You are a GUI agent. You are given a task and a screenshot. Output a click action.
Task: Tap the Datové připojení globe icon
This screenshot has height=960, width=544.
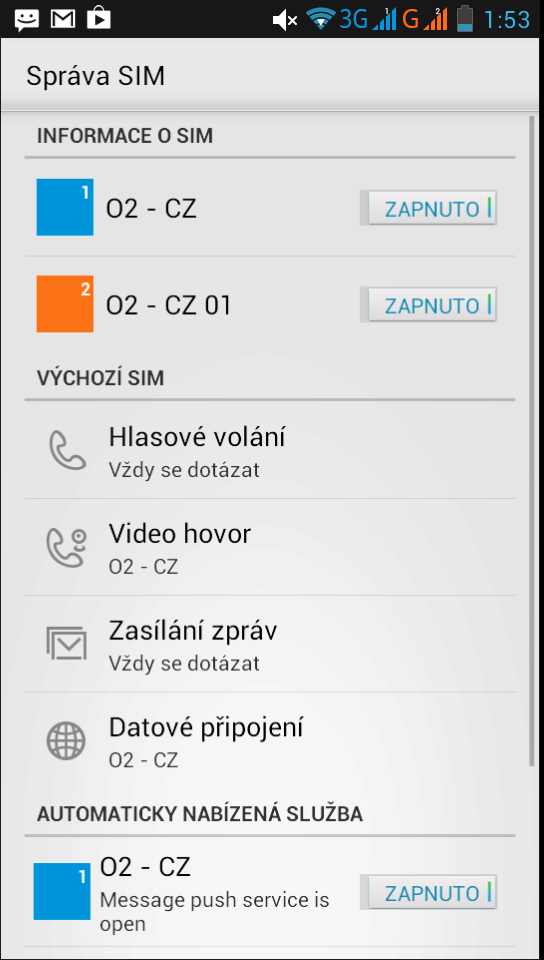click(67, 741)
